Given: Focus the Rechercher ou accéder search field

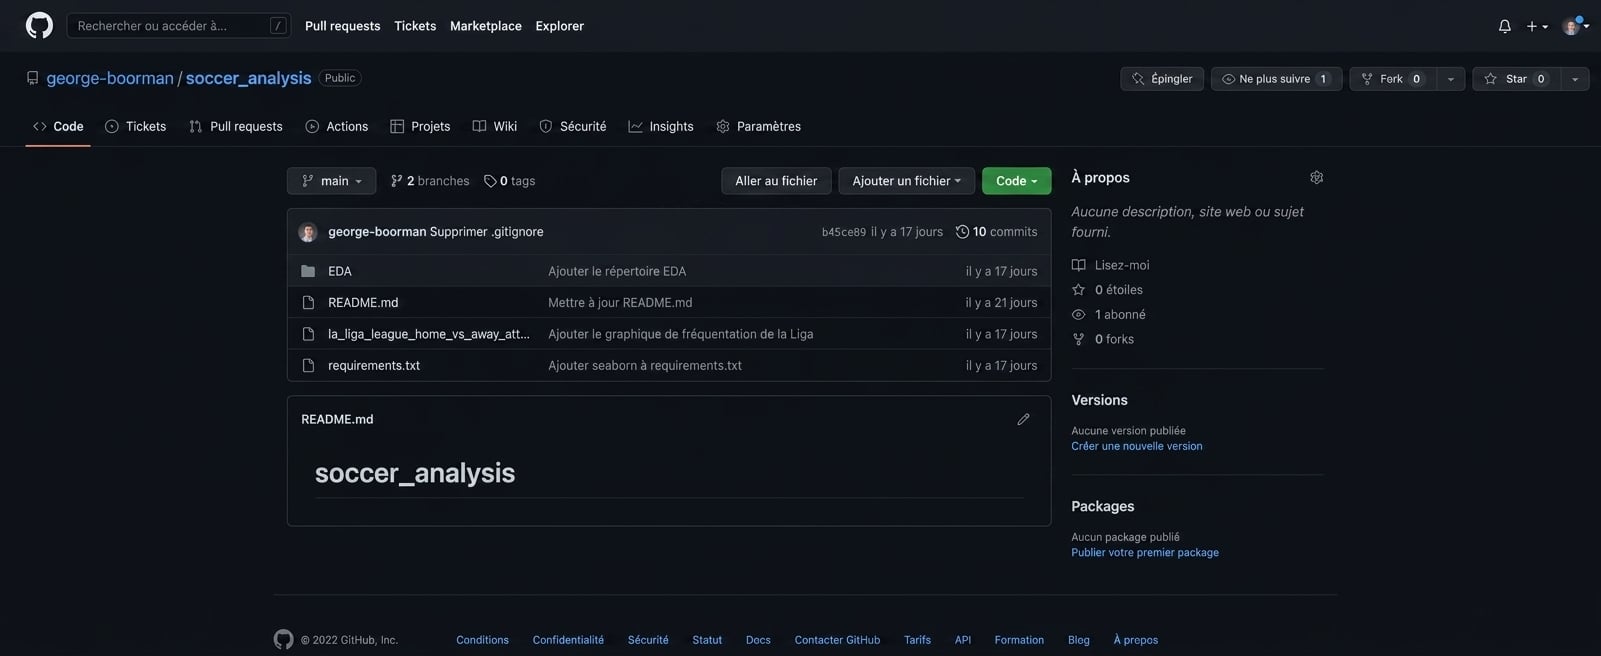Looking at the screenshot, I should pos(179,25).
